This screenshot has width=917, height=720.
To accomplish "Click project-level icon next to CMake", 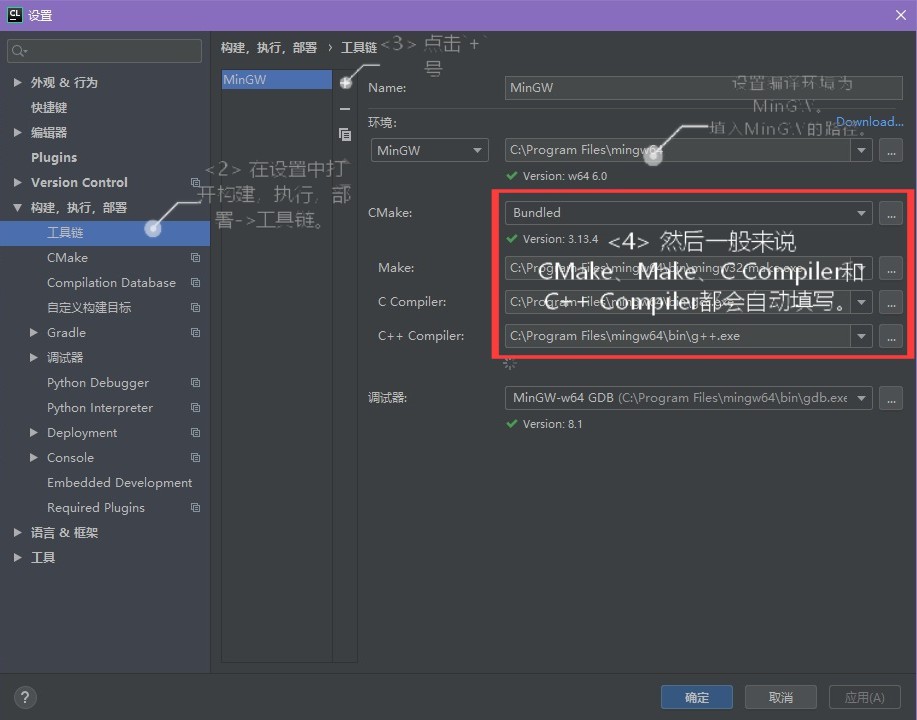I will (x=195, y=257).
